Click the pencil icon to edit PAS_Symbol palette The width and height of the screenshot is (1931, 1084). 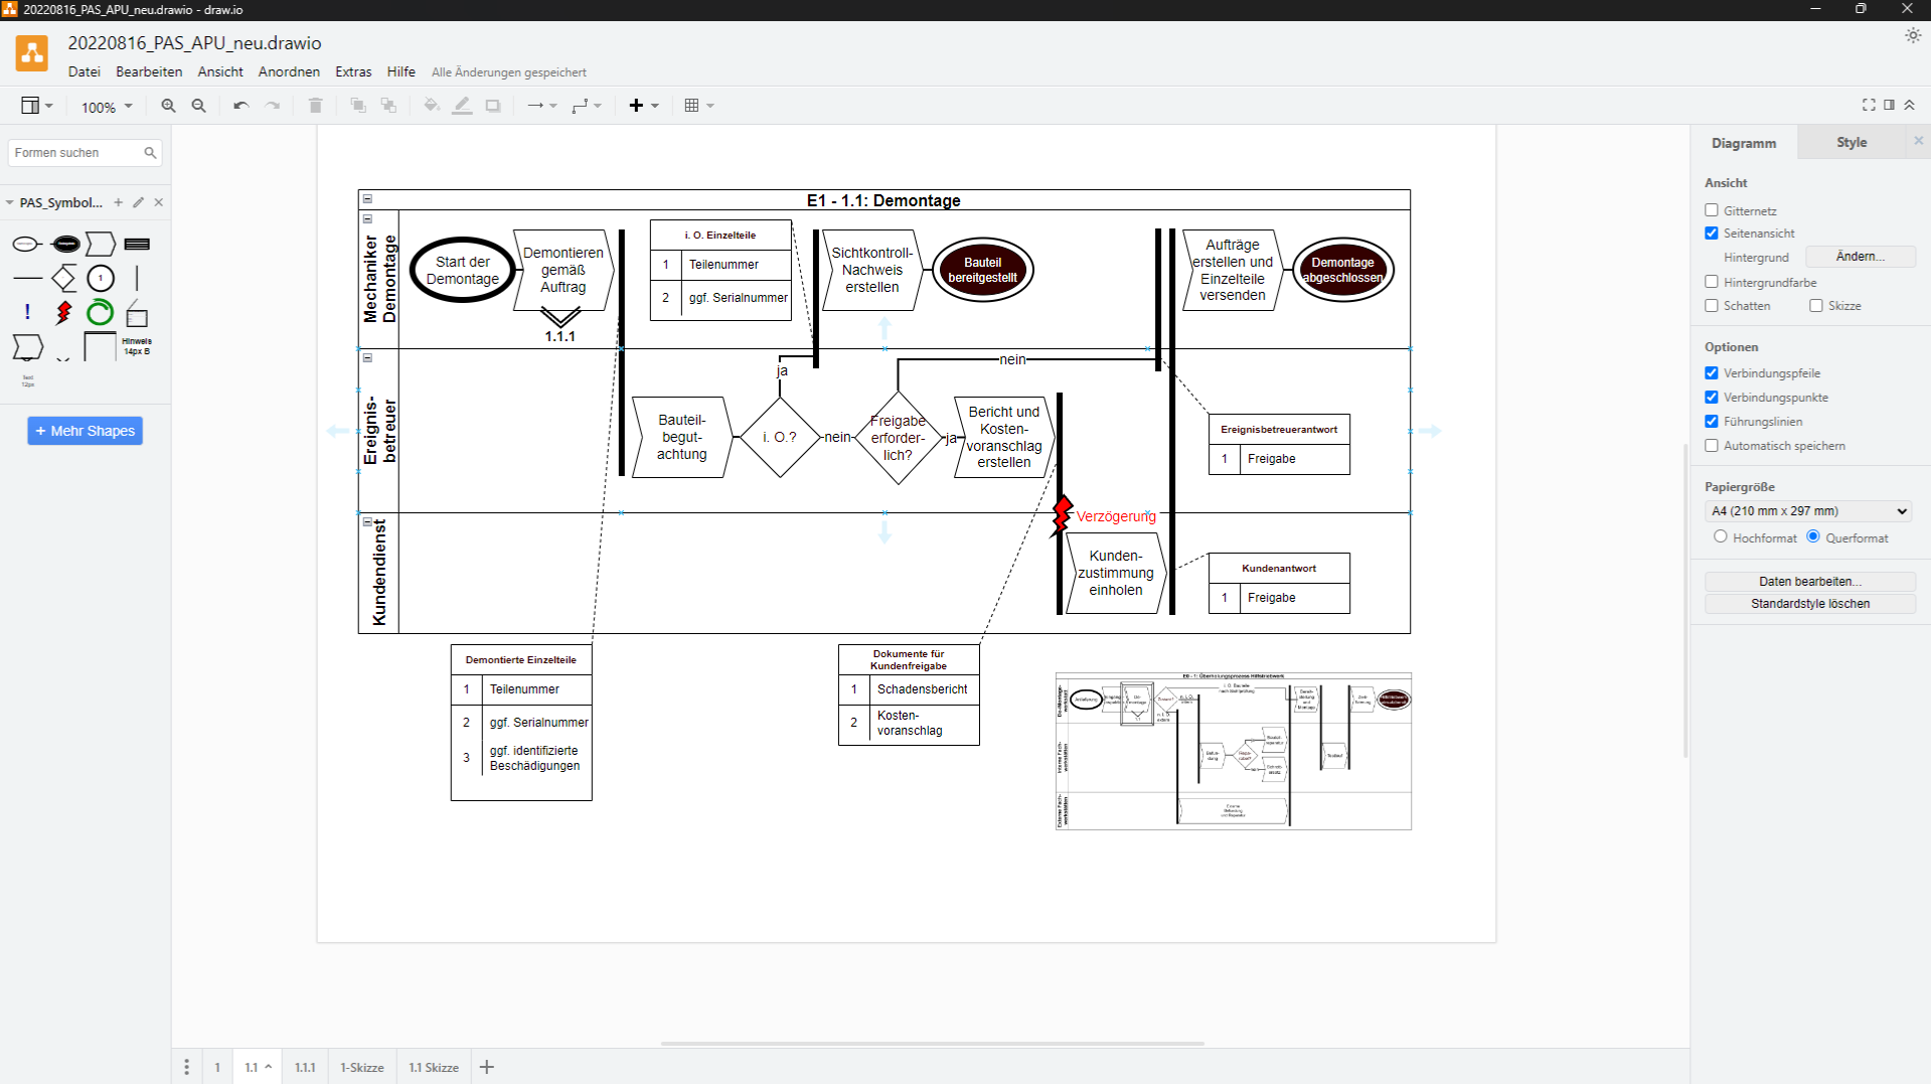[138, 202]
